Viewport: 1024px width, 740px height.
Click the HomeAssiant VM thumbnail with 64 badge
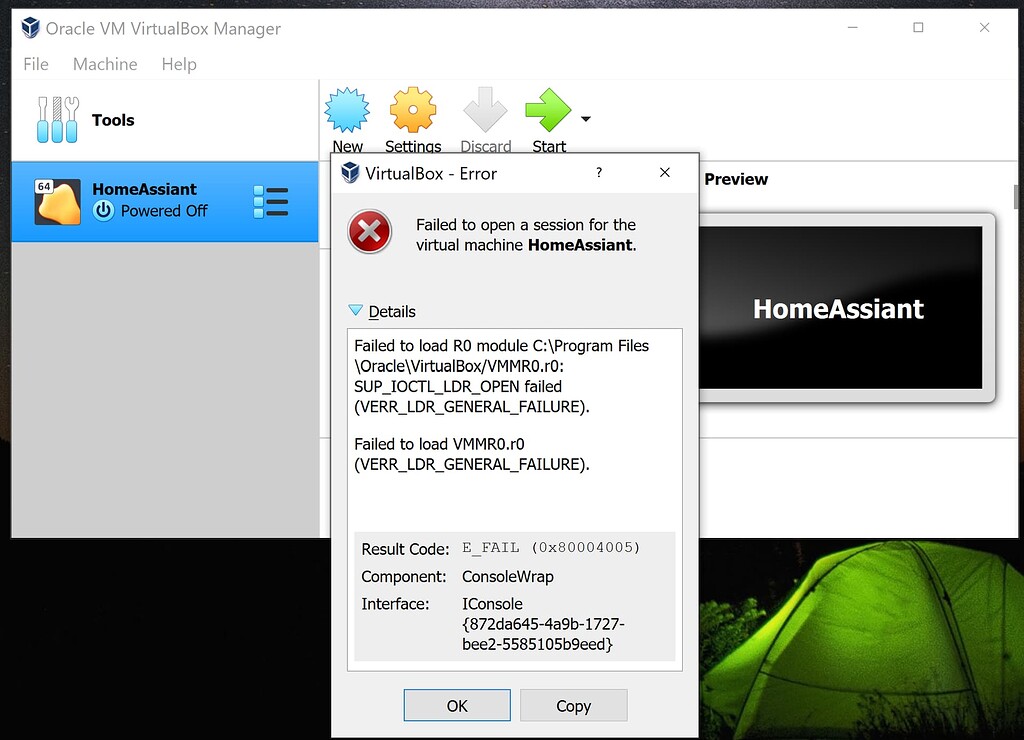(x=55, y=200)
